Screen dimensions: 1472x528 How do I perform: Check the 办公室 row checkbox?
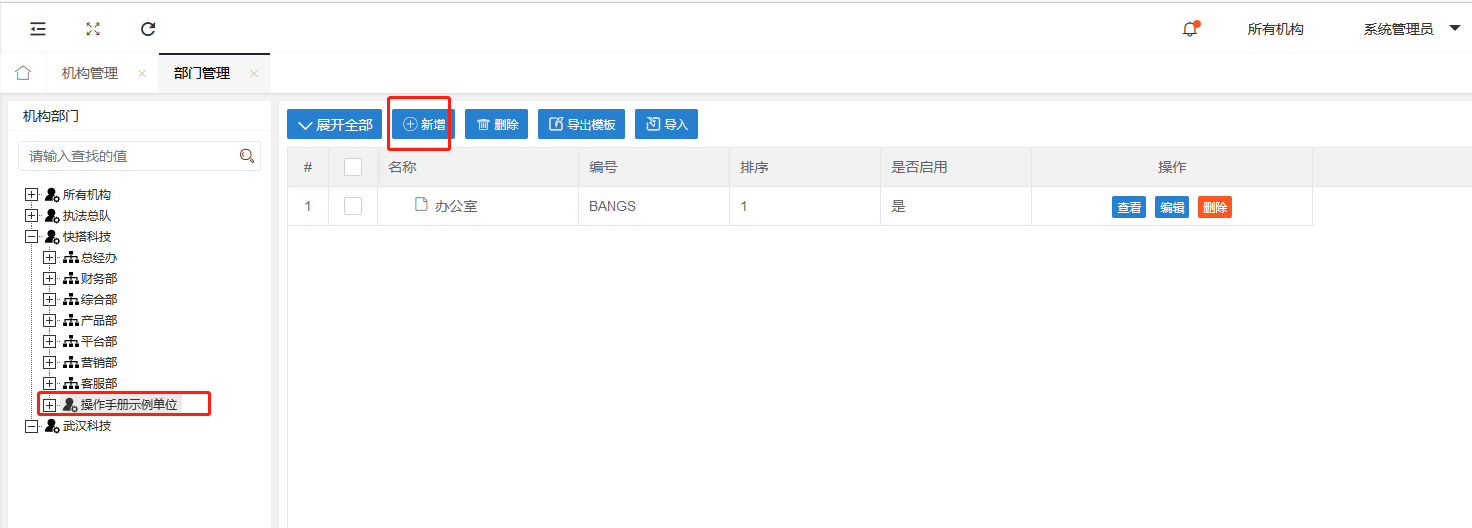(x=352, y=206)
